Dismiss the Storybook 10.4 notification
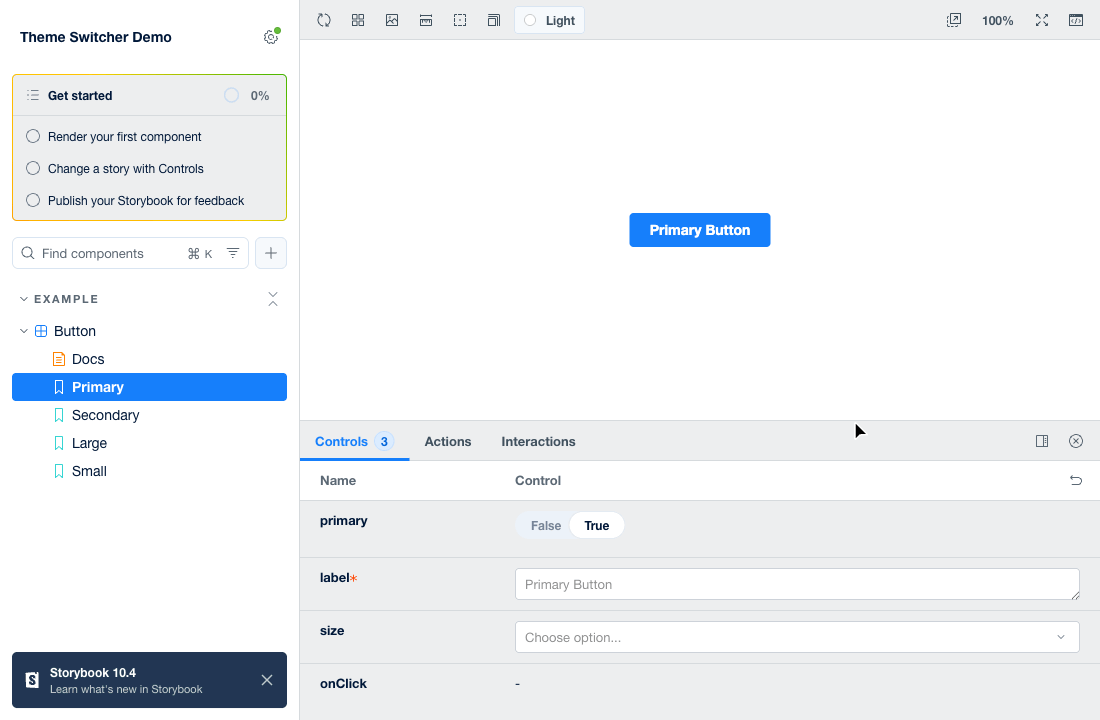Image resolution: width=1100 pixels, height=720 pixels. [267, 680]
